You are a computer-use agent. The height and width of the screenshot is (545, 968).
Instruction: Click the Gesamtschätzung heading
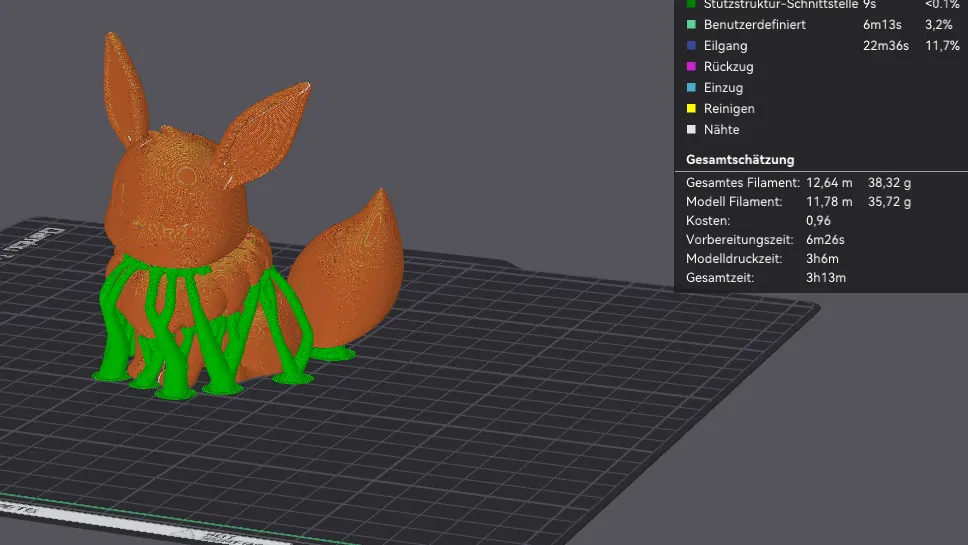point(740,159)
